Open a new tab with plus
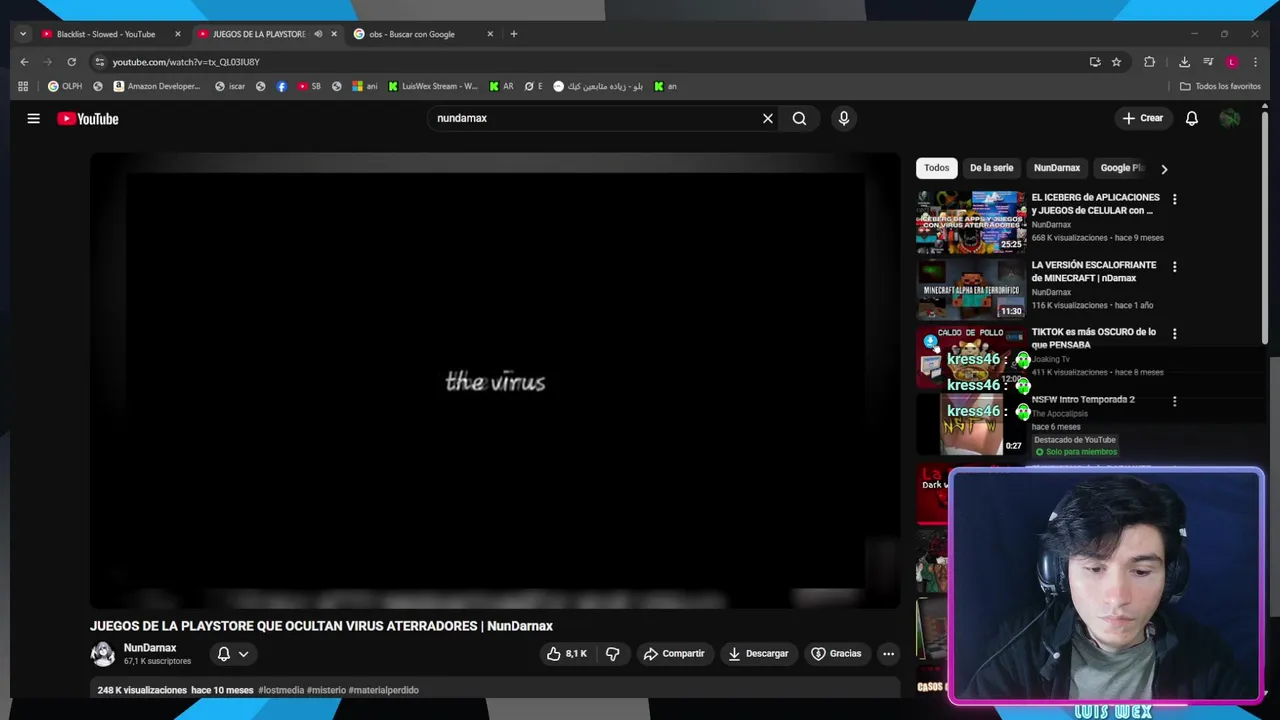The height and width of the screenshot is (720, 1280). tap(513, 34)
